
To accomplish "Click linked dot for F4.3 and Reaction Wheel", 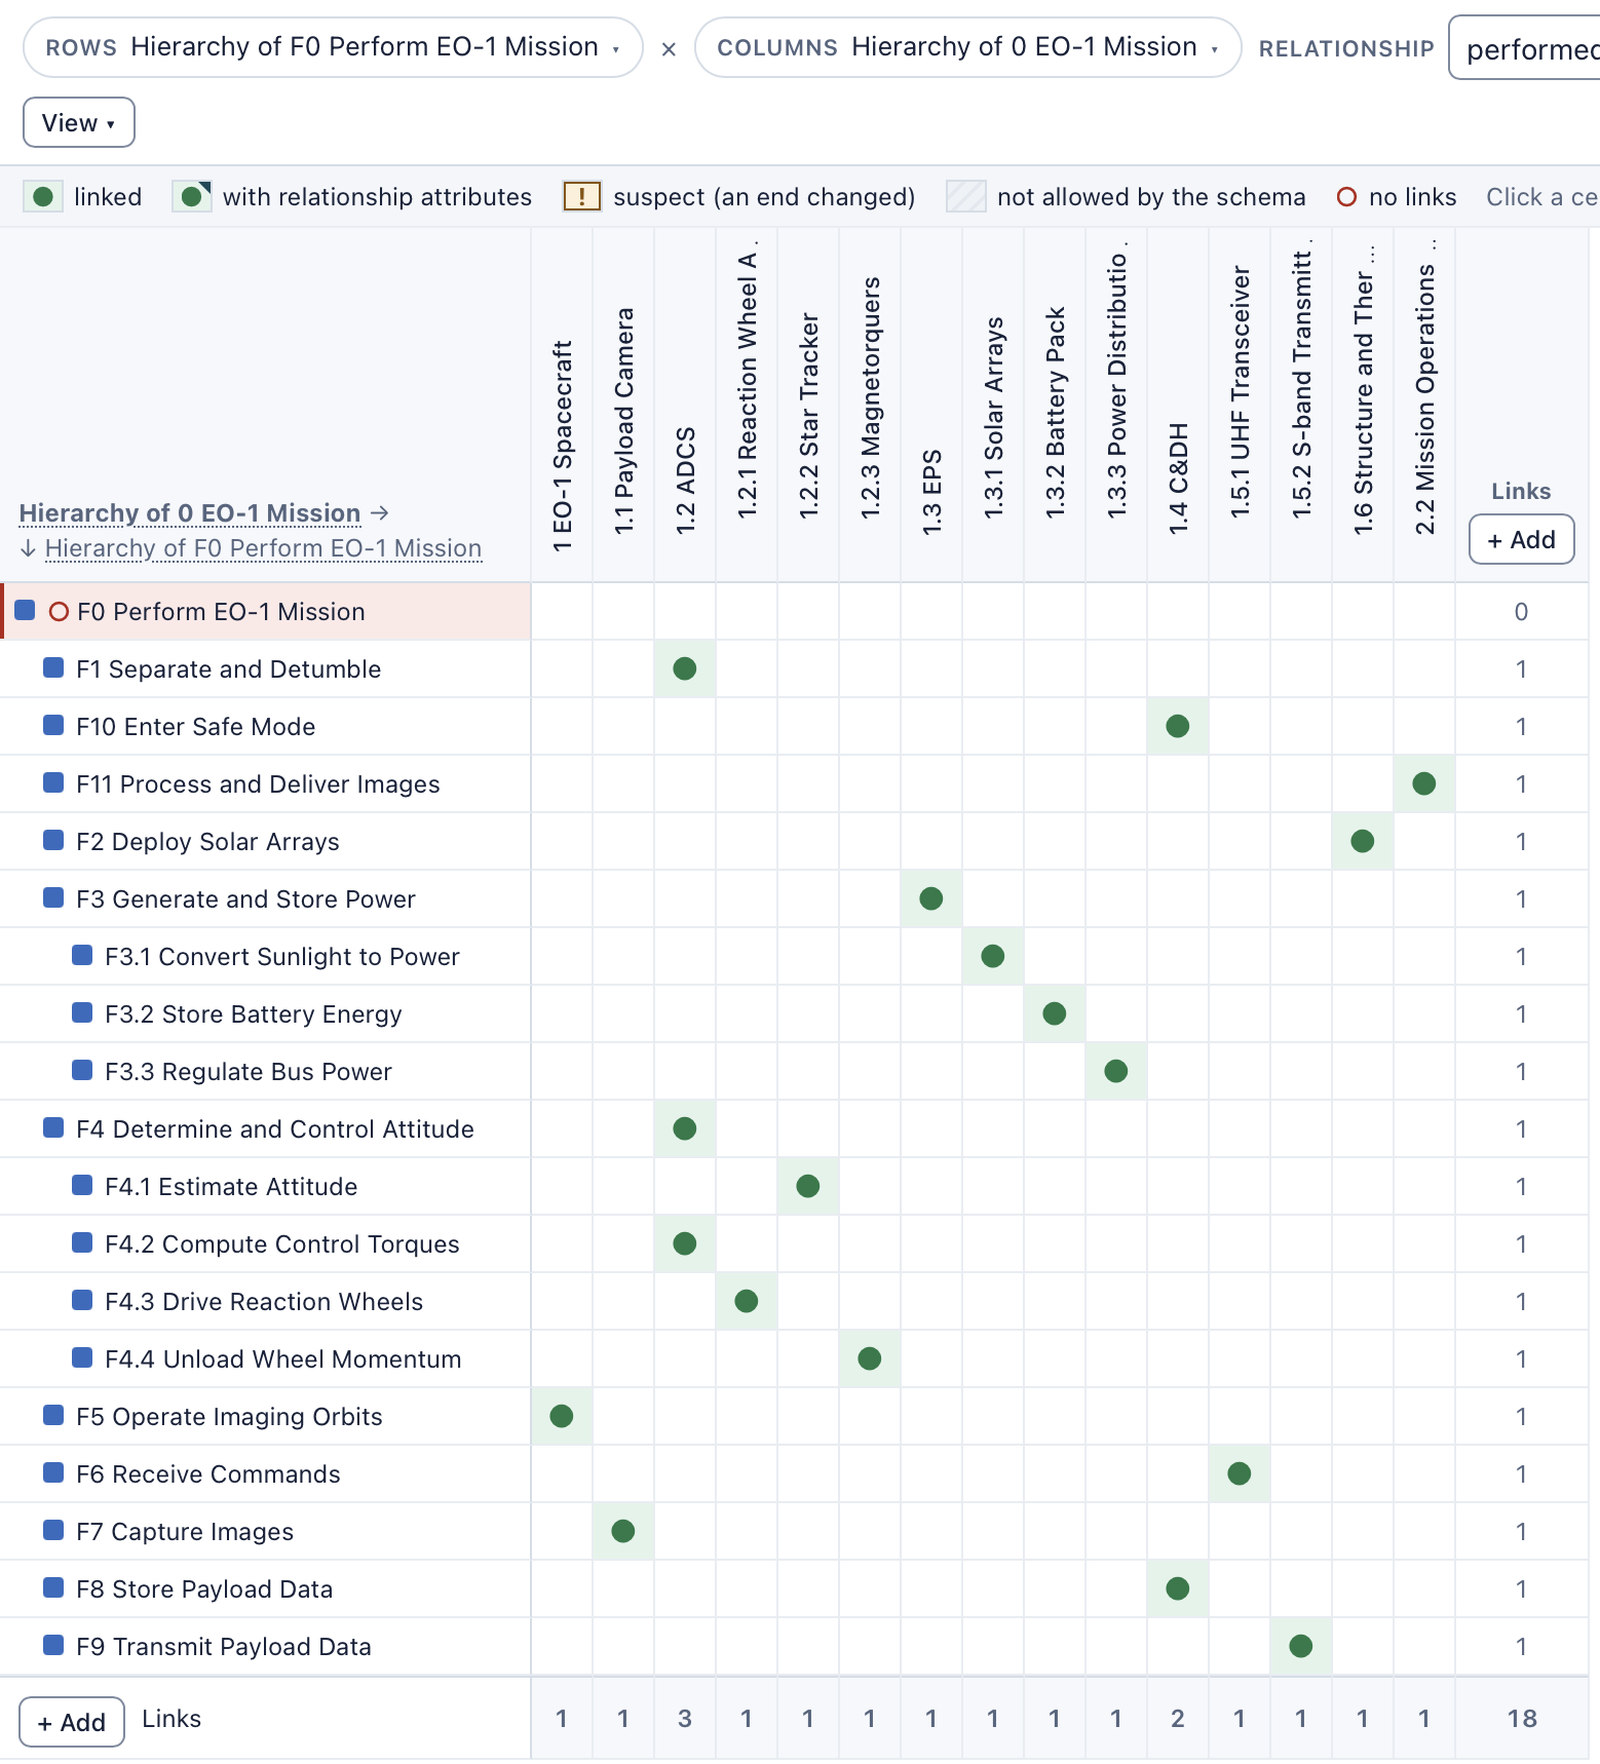I will pyautogui.click(x=746, y=1301).
